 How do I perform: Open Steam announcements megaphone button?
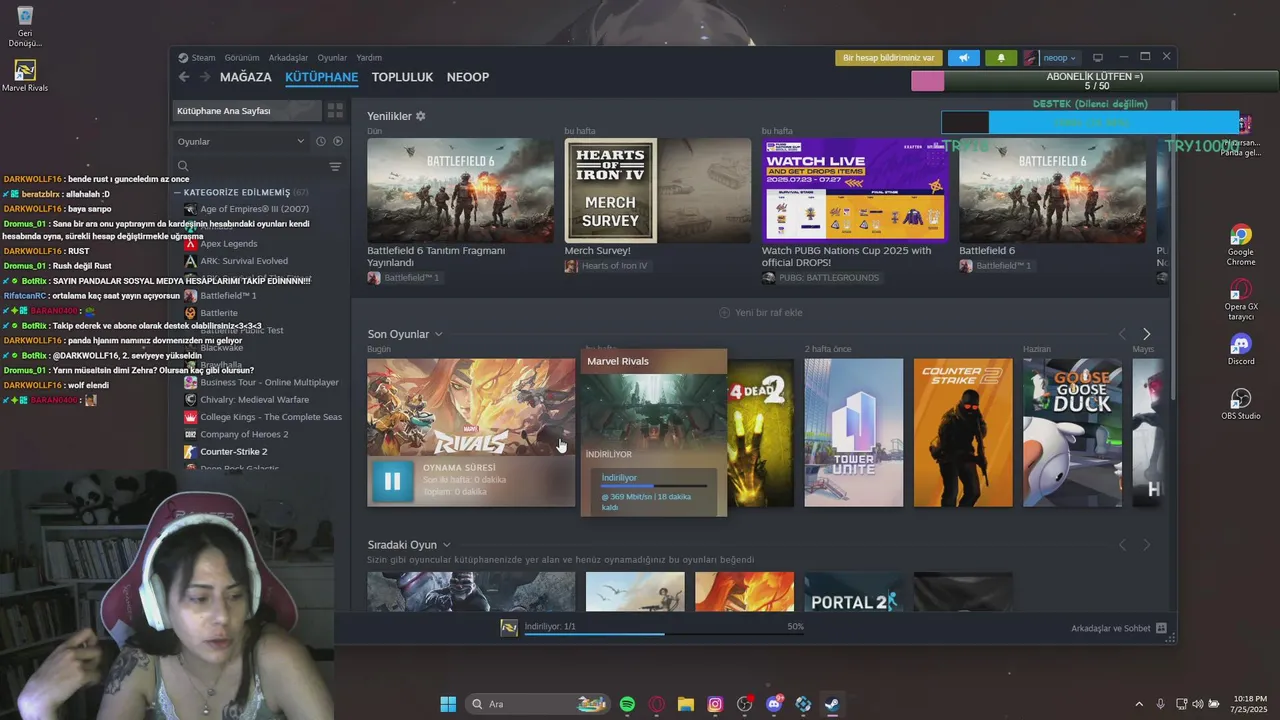(964, 58)
